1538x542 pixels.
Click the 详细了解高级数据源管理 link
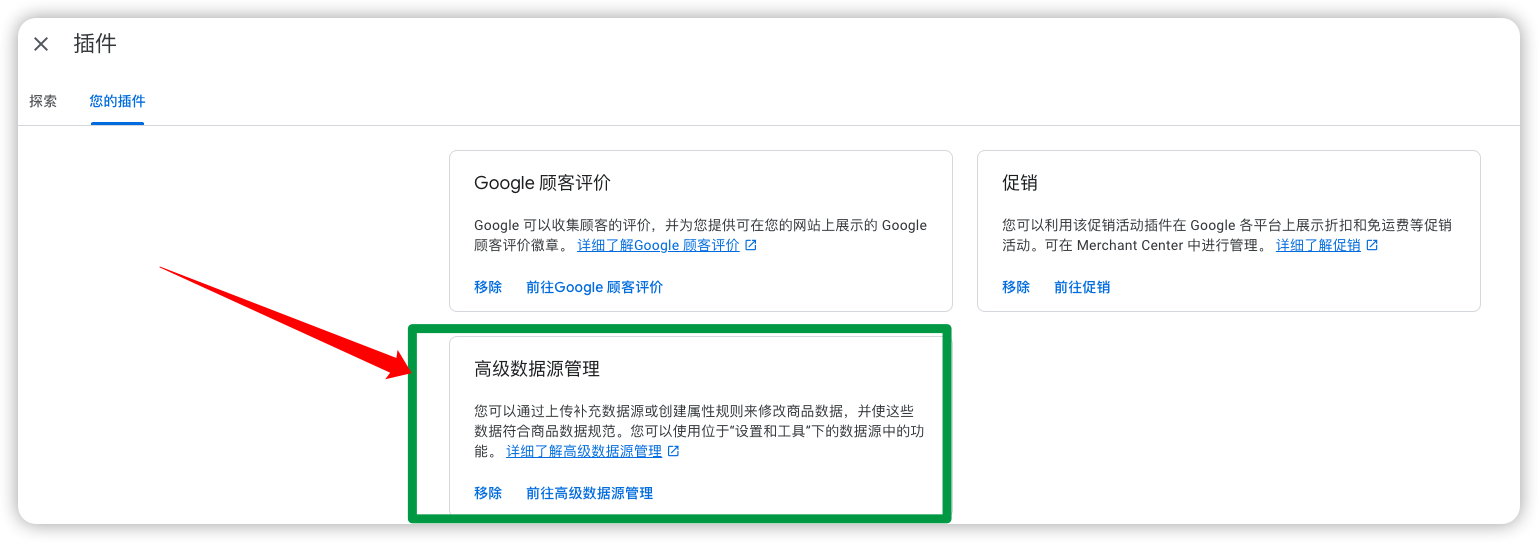[x=584, y=451]
